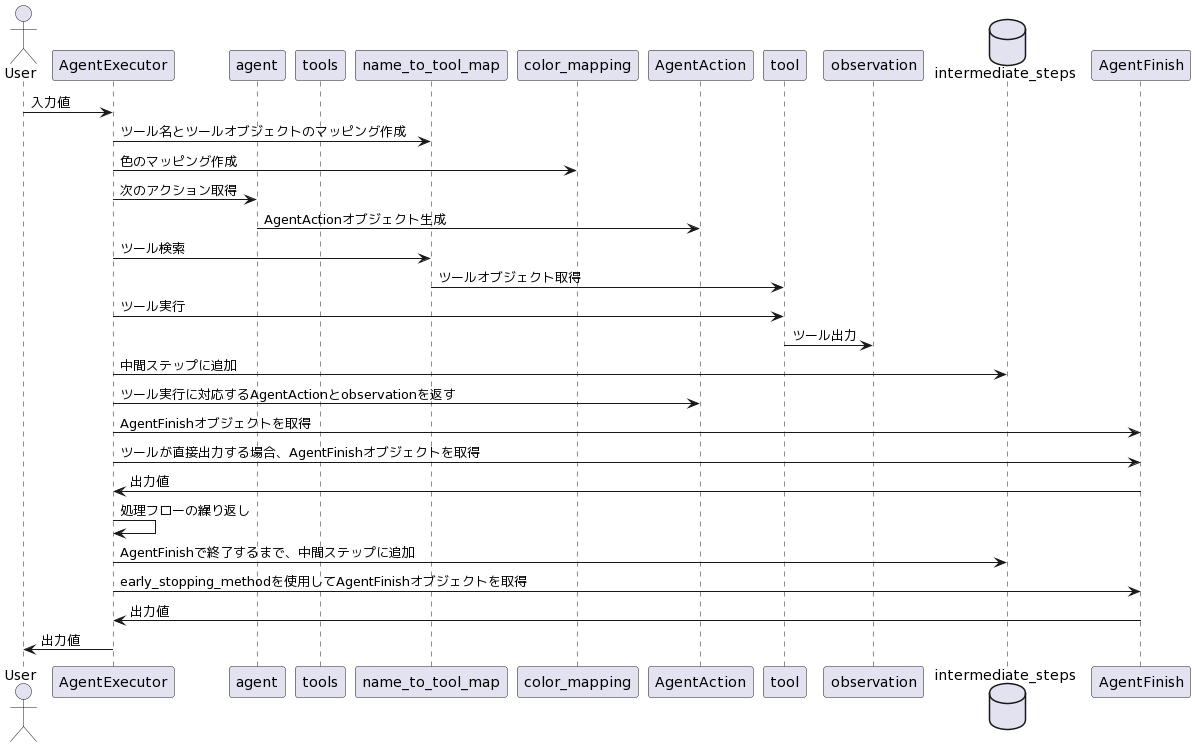Select the bottom name_to_tool_map participant box
This screenshot has width=1195, height=747.
(431, 682)
